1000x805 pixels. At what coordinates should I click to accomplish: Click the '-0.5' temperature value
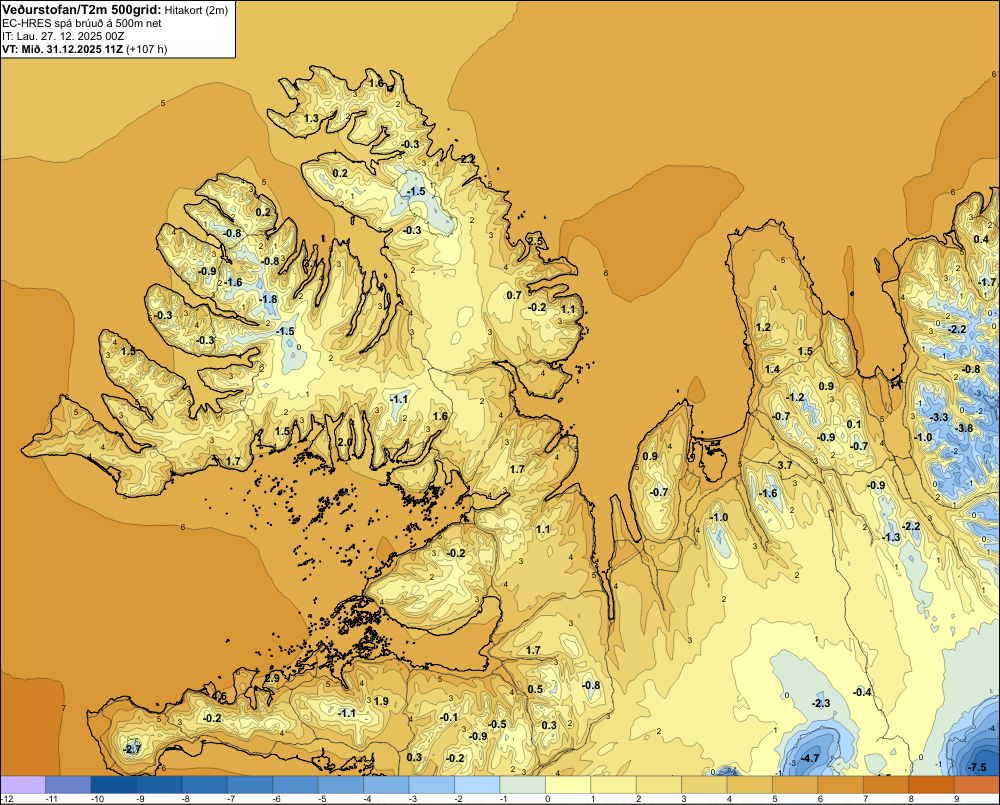[x=497, y=724]
